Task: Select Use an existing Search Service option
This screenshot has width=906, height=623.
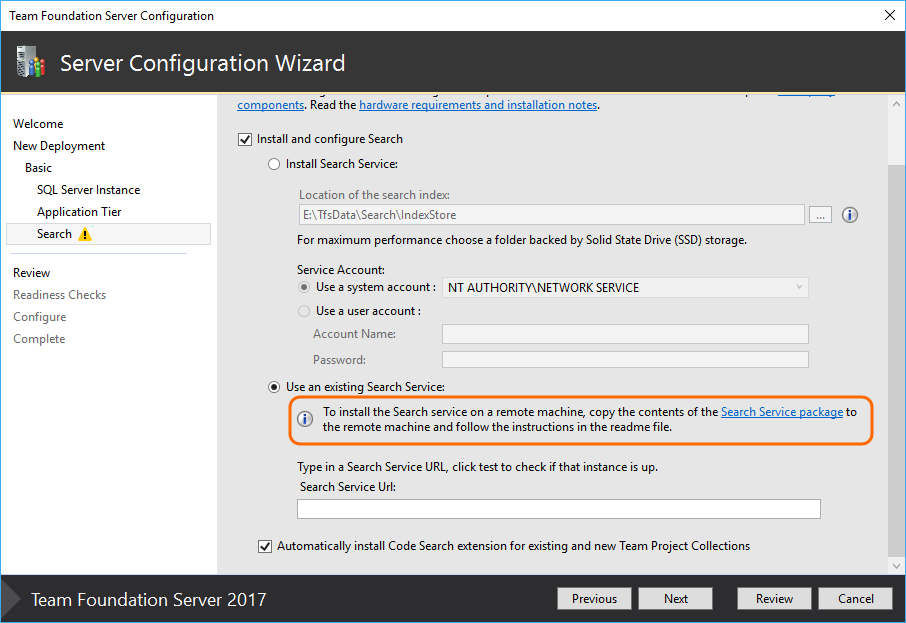Action: click(x=274, y=387)
